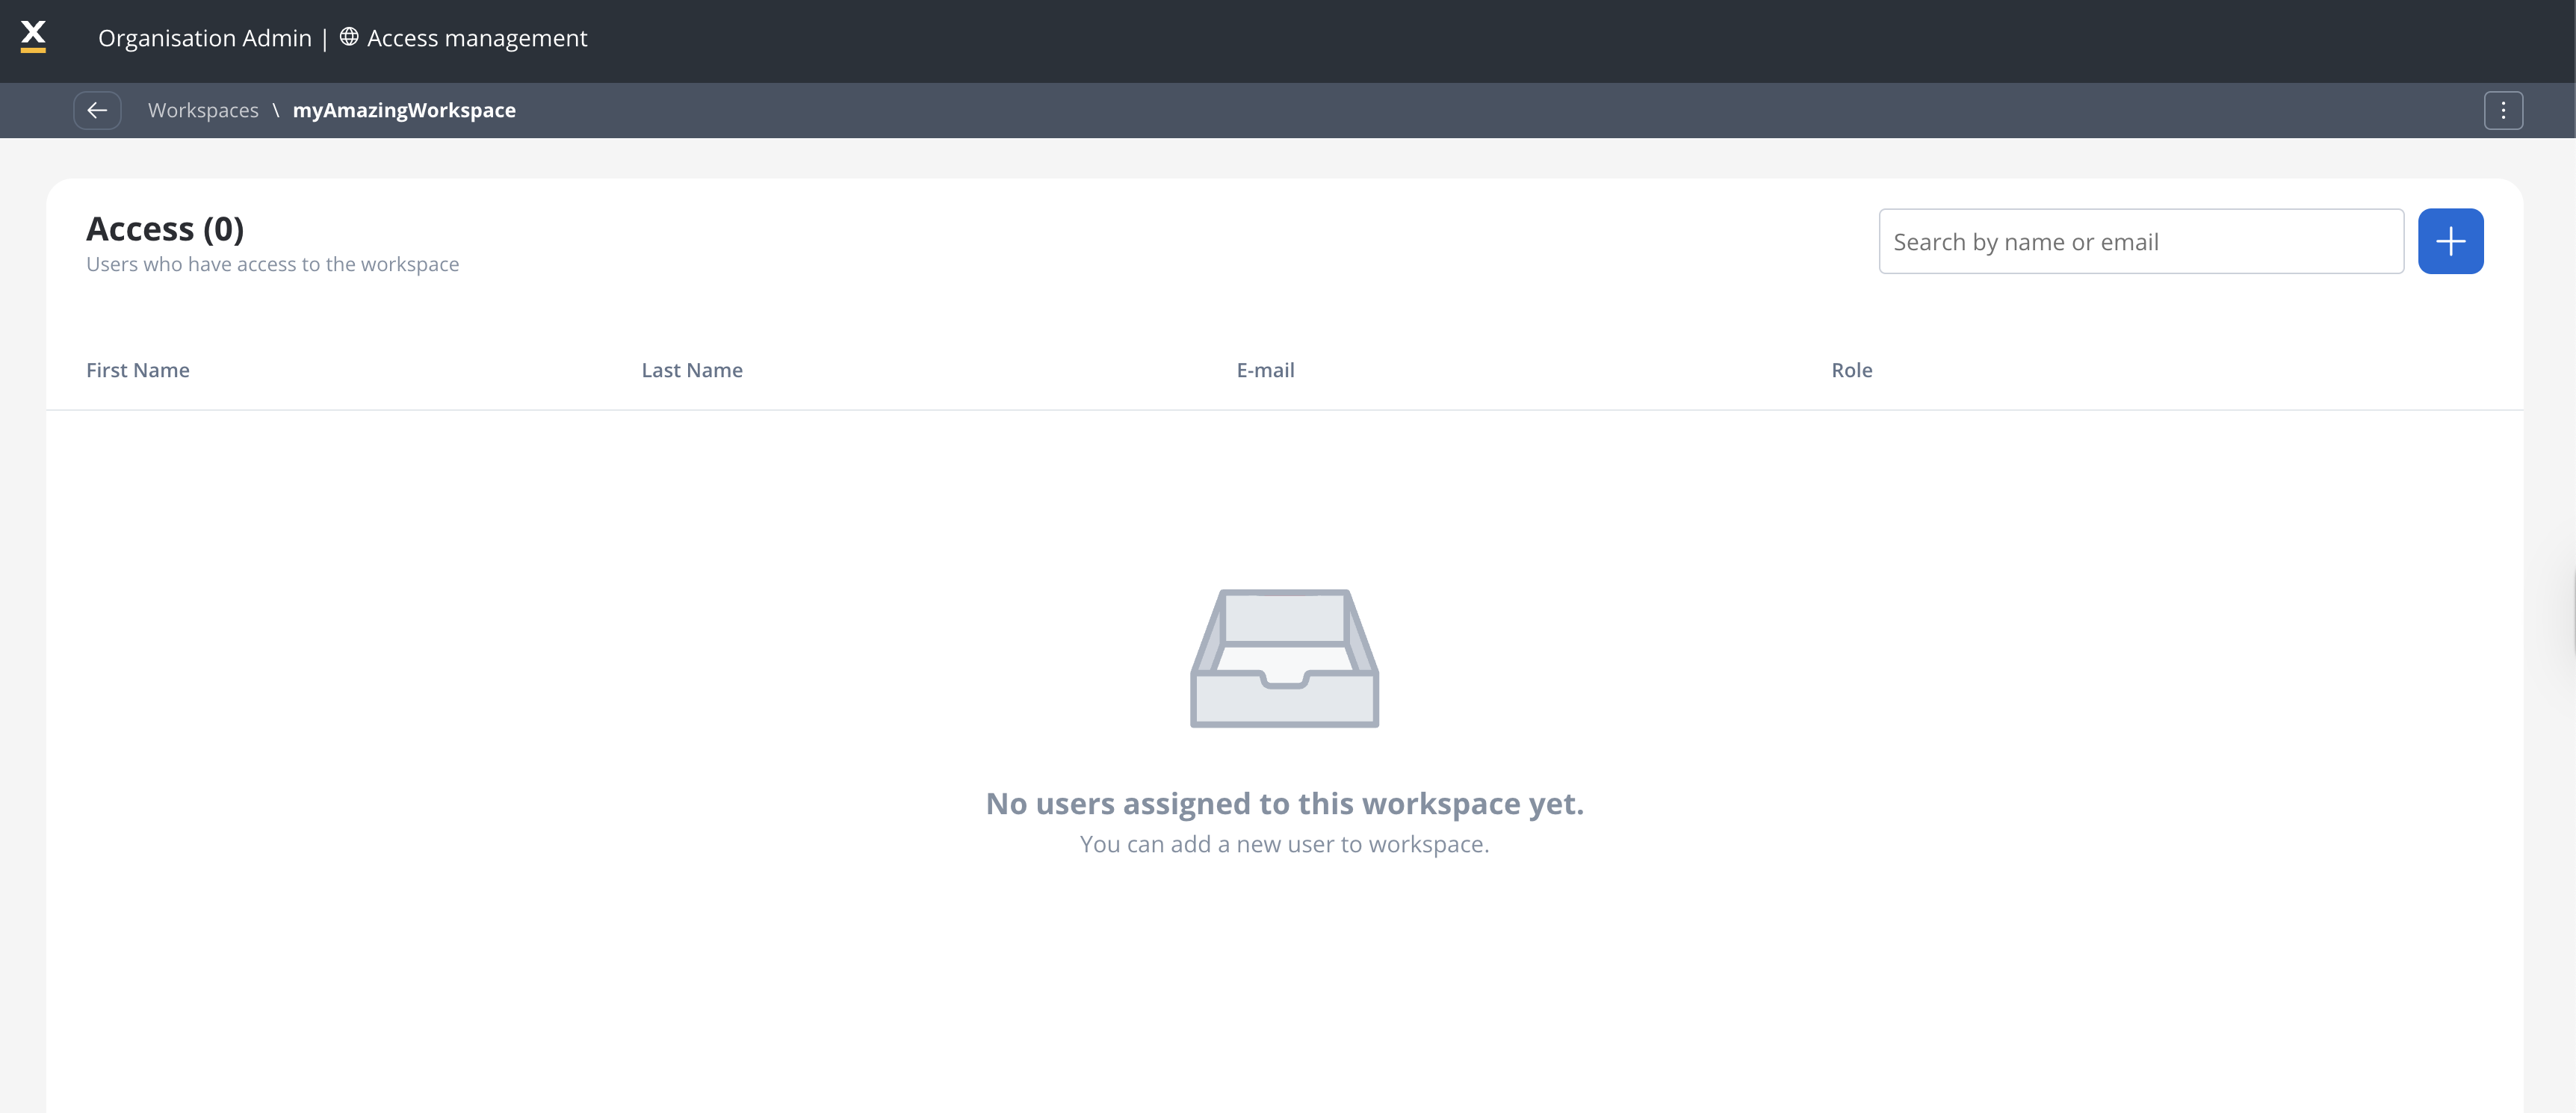Open Organisation Admin in top bar
The height and width of the screenshot is (1113, 2576).
[205, 38]
